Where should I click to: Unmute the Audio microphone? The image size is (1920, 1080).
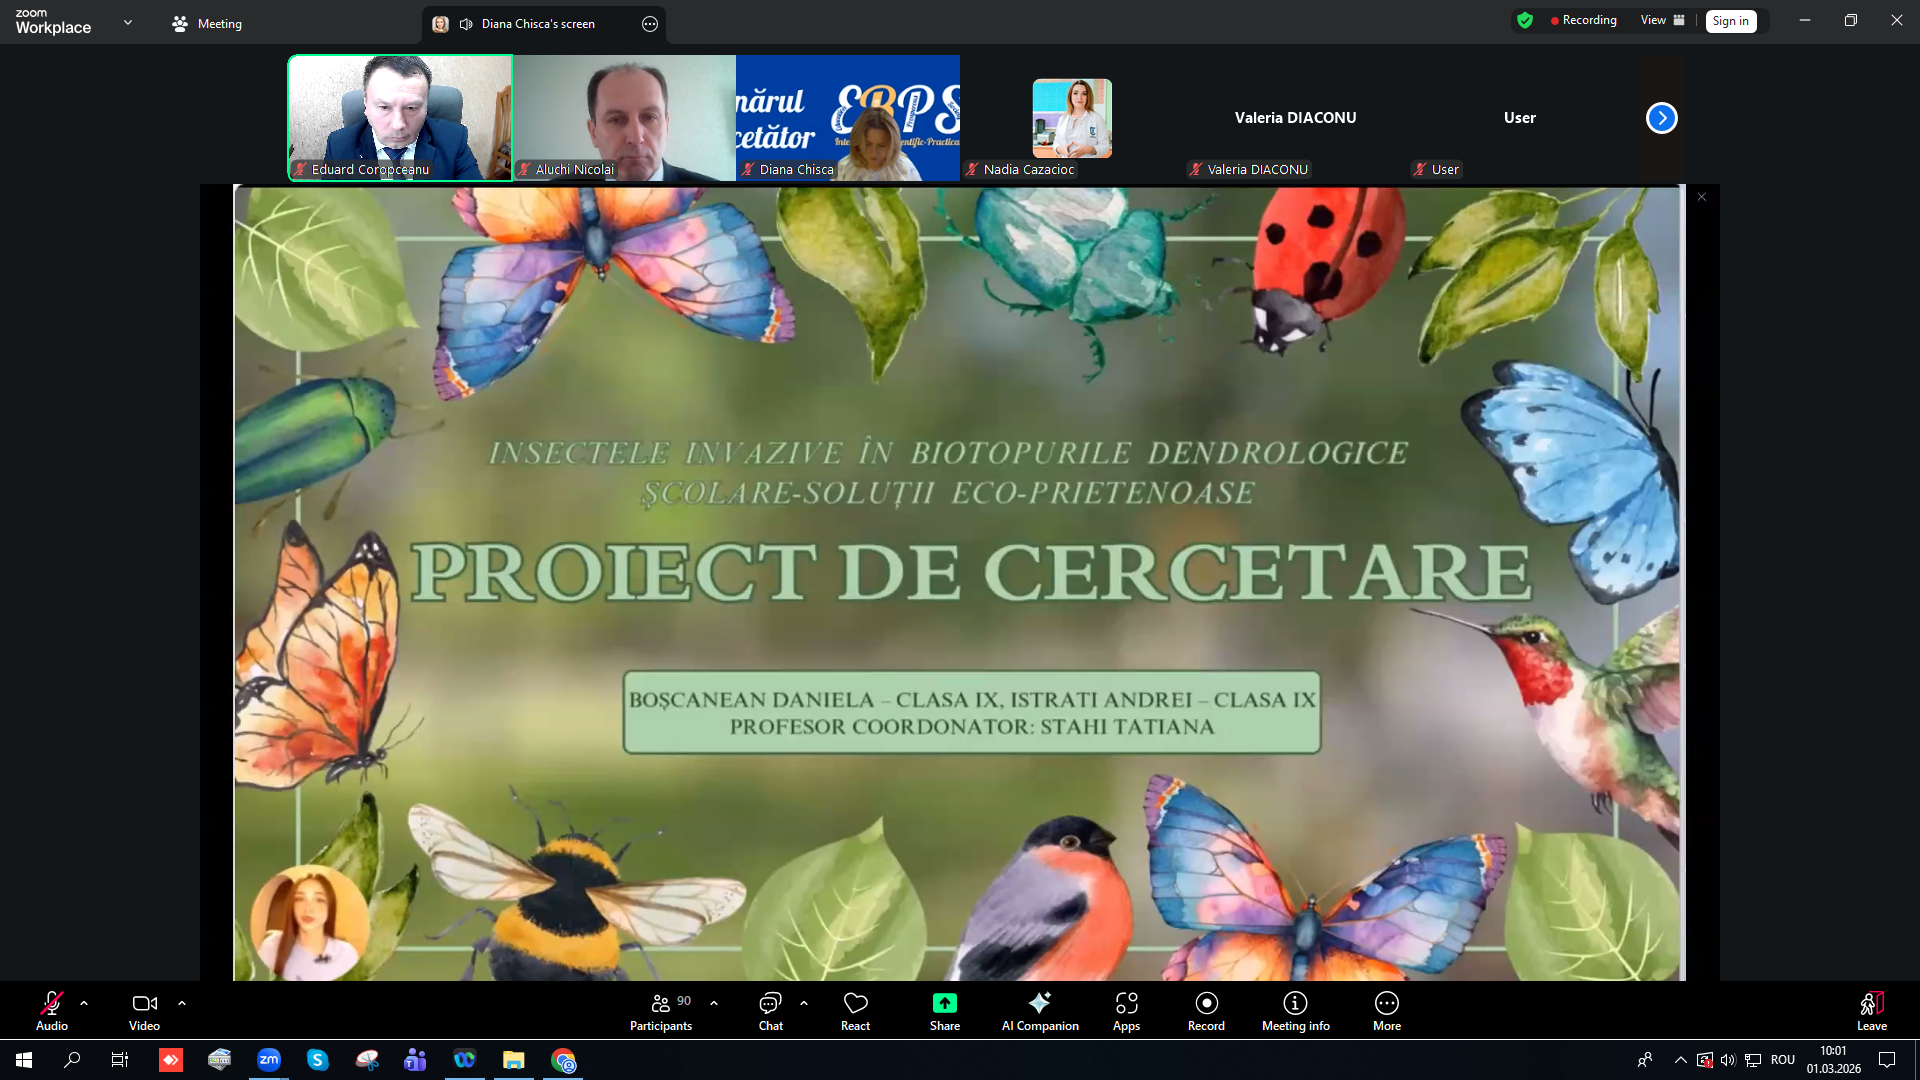click(x=52, y=1009)
